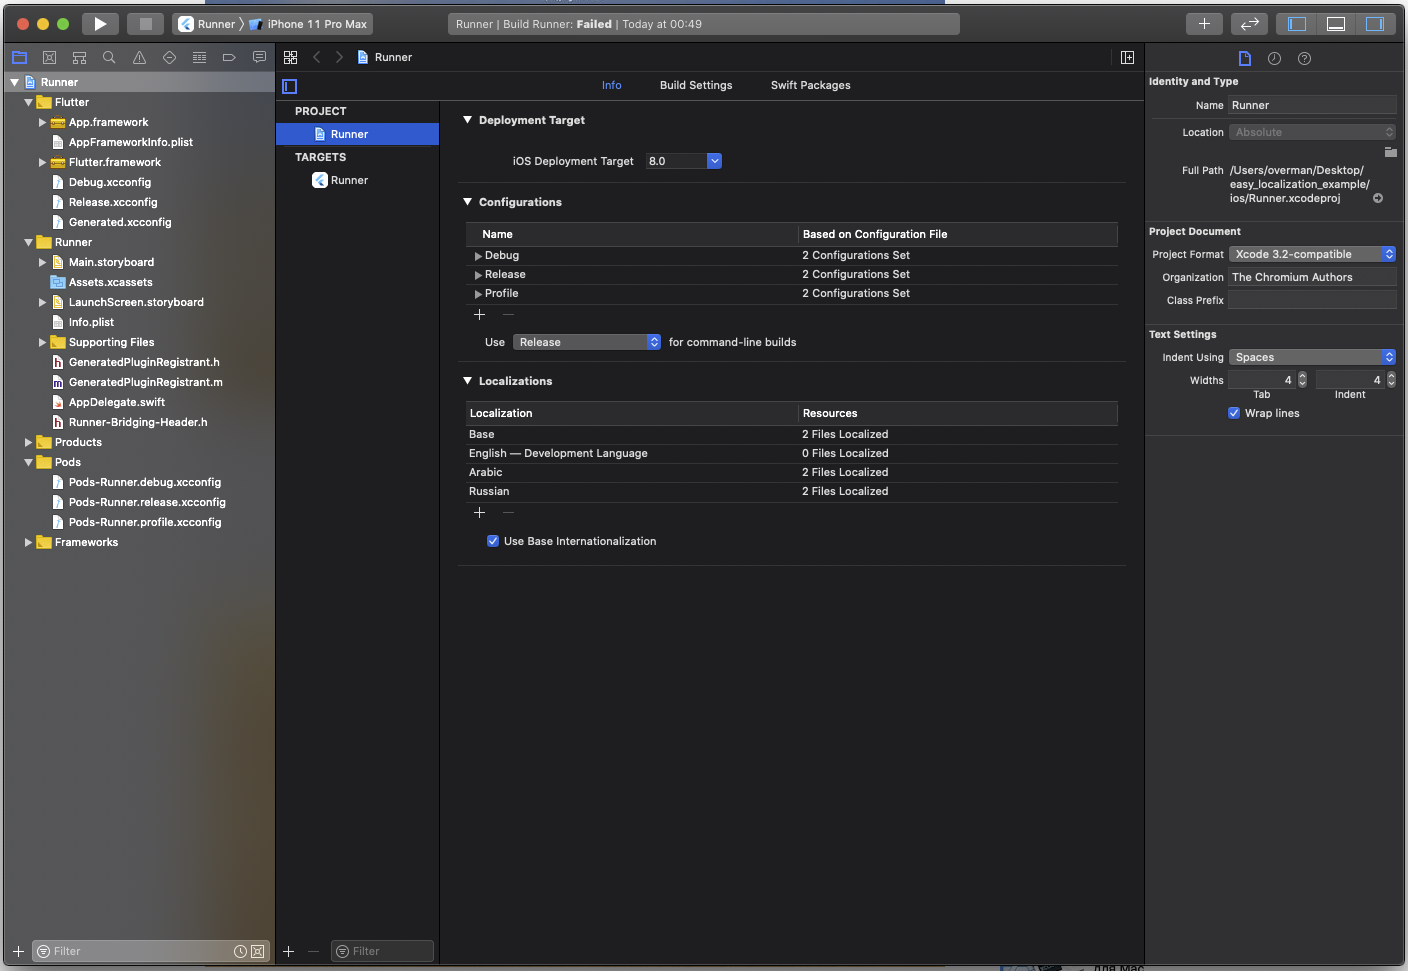Open the Breakpoint navigator
1408x971 pixels.
229,57
